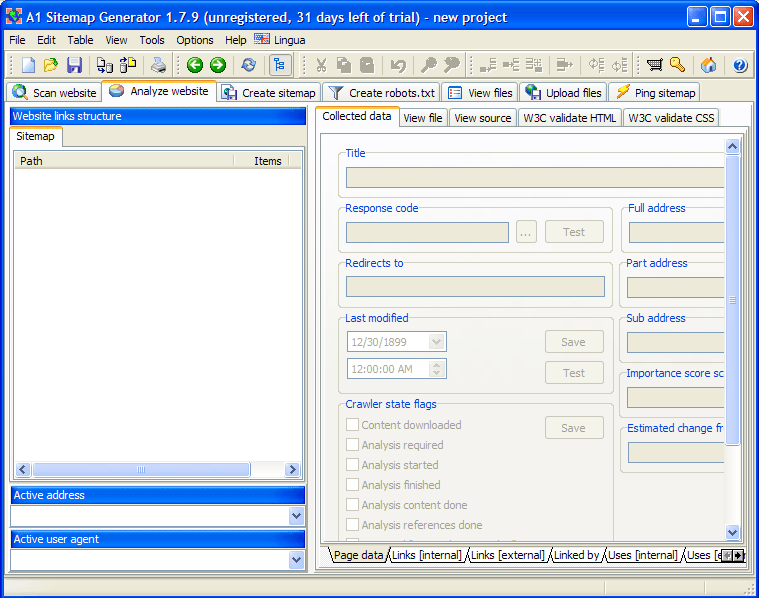Switch to the View files tab
Image resolution: width=759 pixels, height=598 pixels.
coord(480,92)
